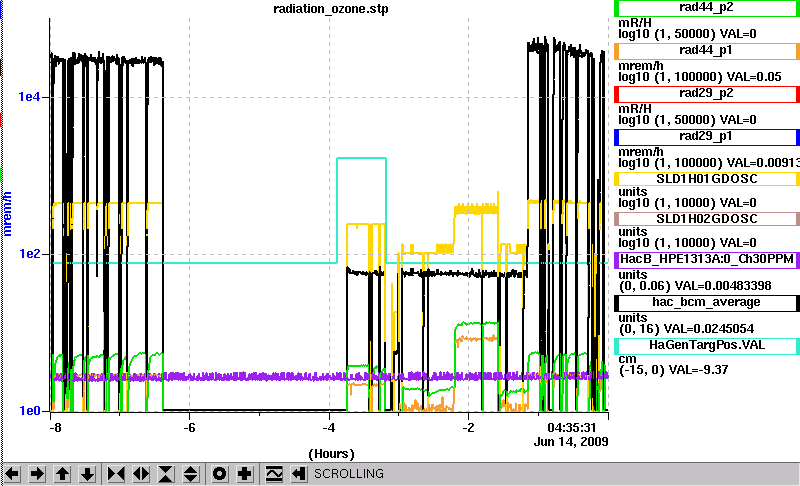Click the SCROLLING status label
This screenshot has height=486, width=800.
(x=348, y=474)
